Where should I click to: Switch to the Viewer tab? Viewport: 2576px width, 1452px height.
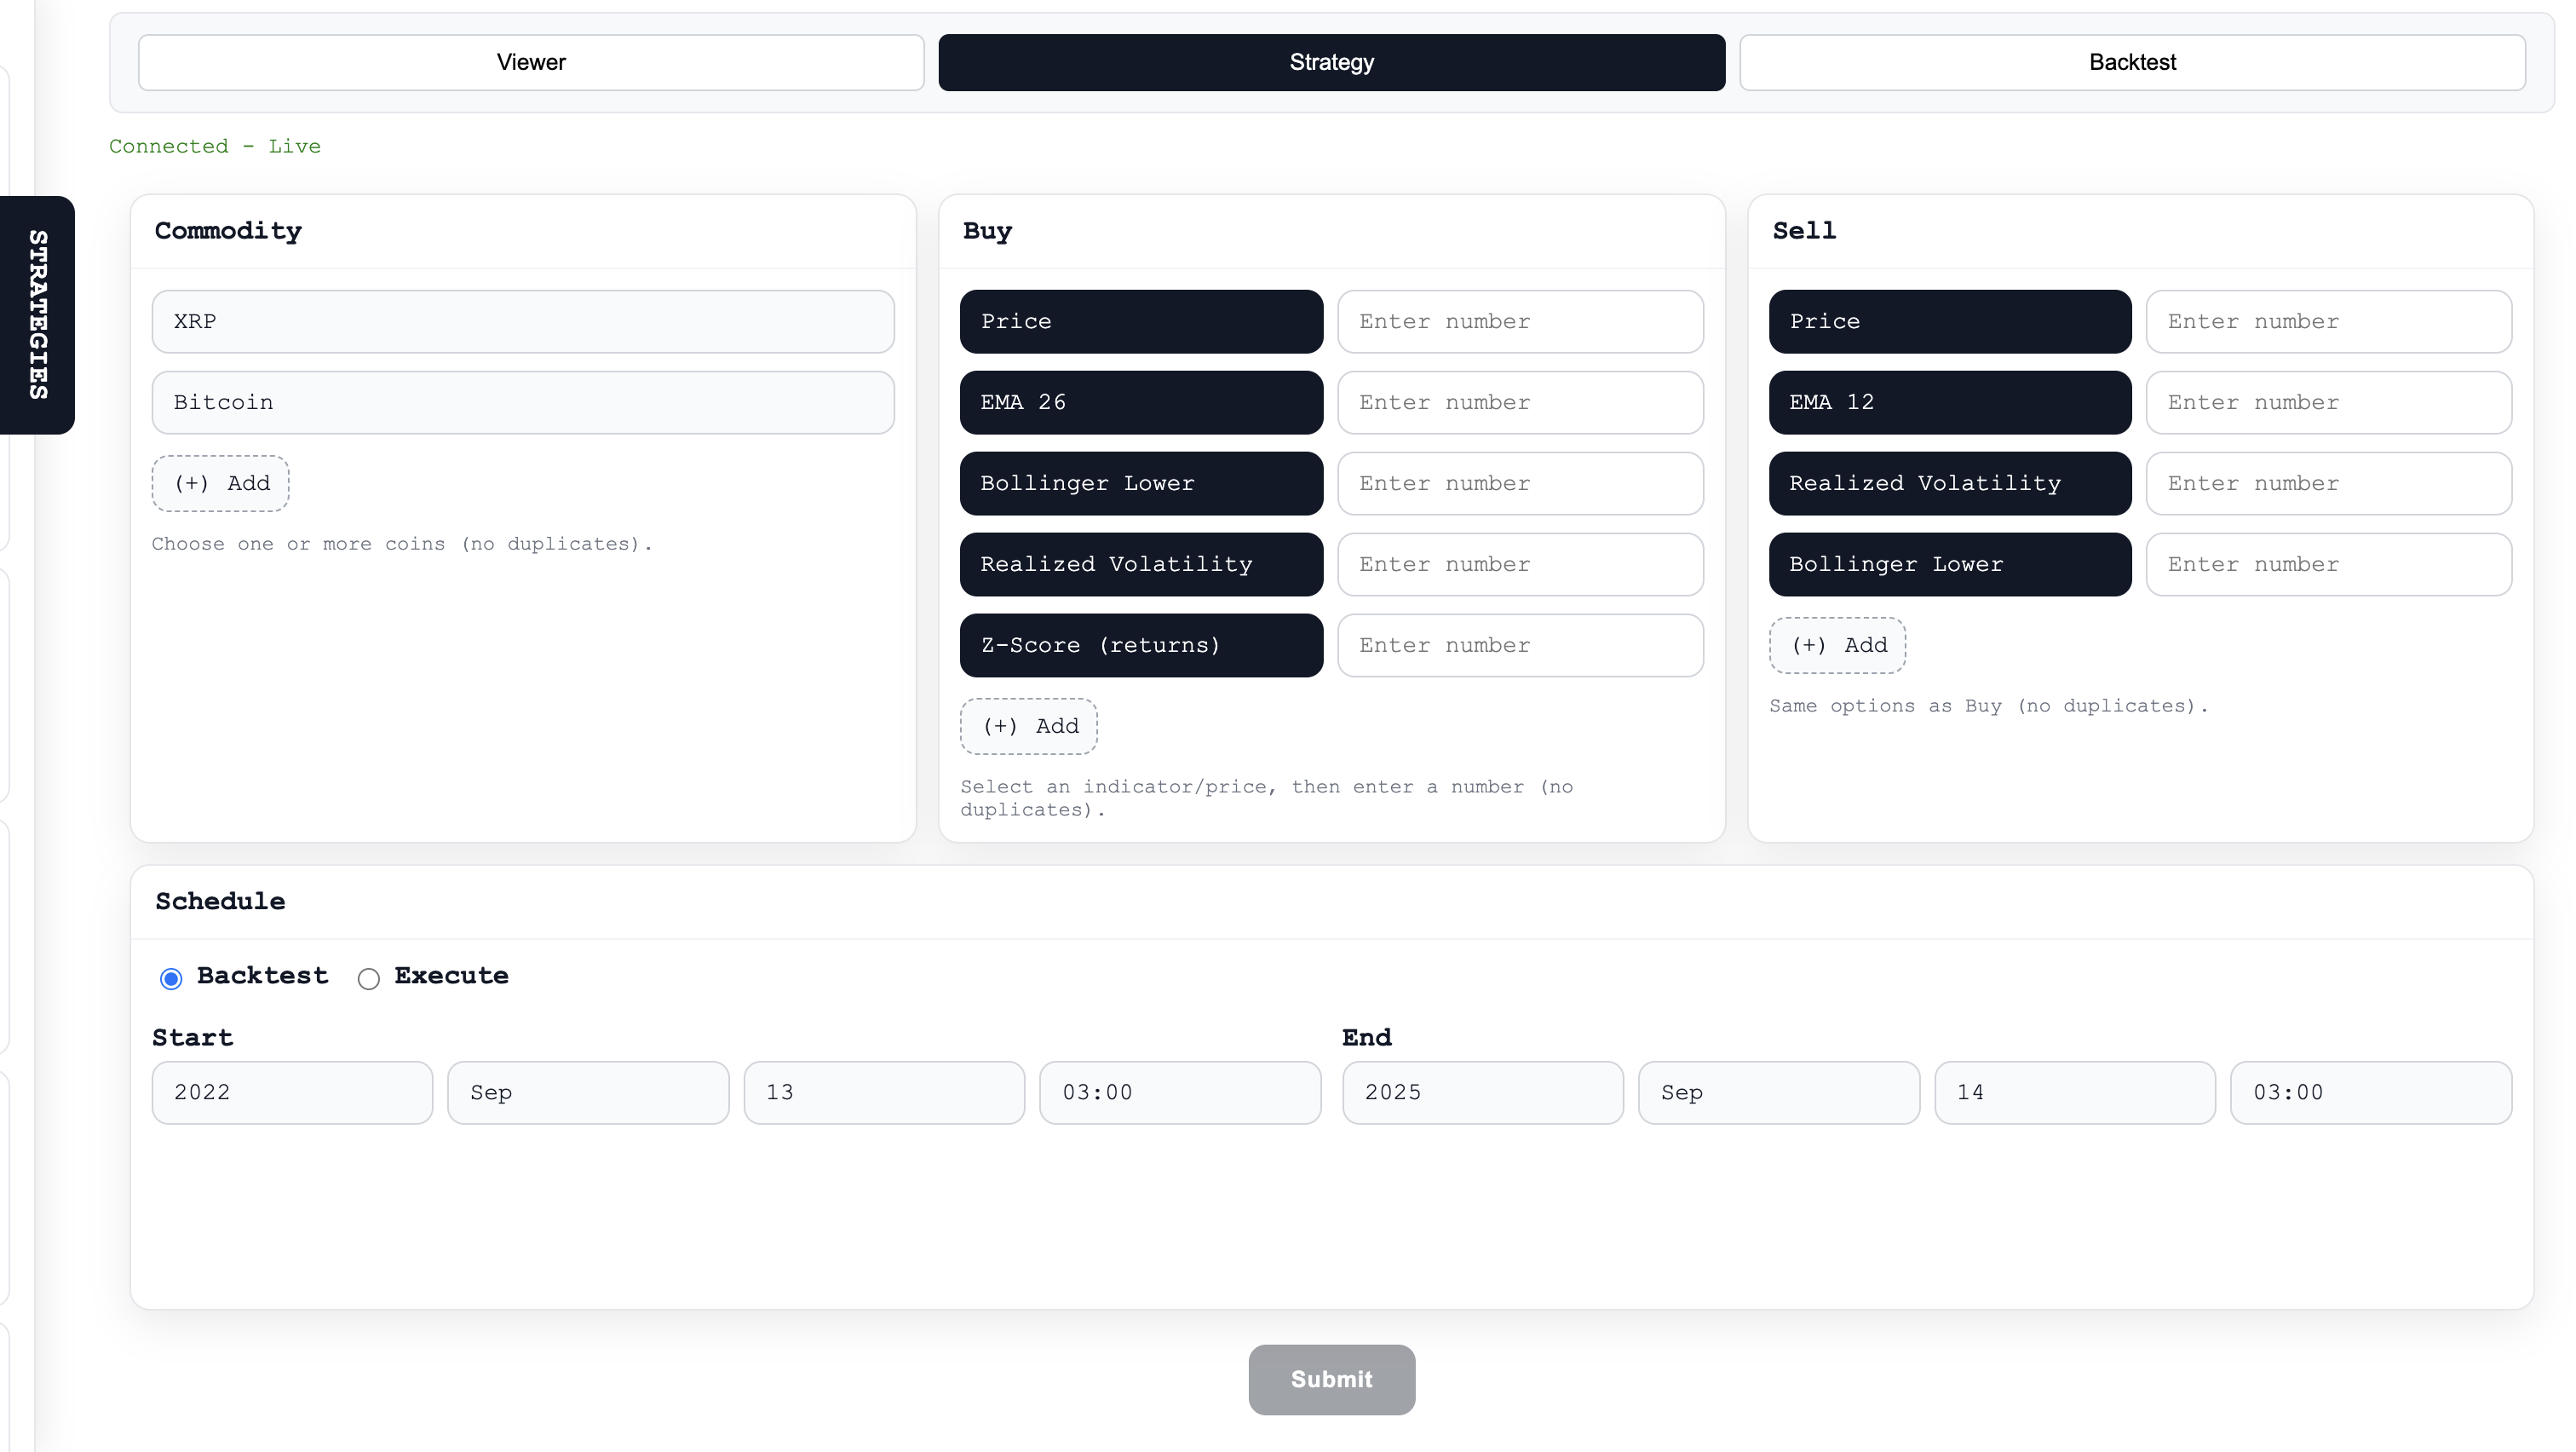point(531,62)
